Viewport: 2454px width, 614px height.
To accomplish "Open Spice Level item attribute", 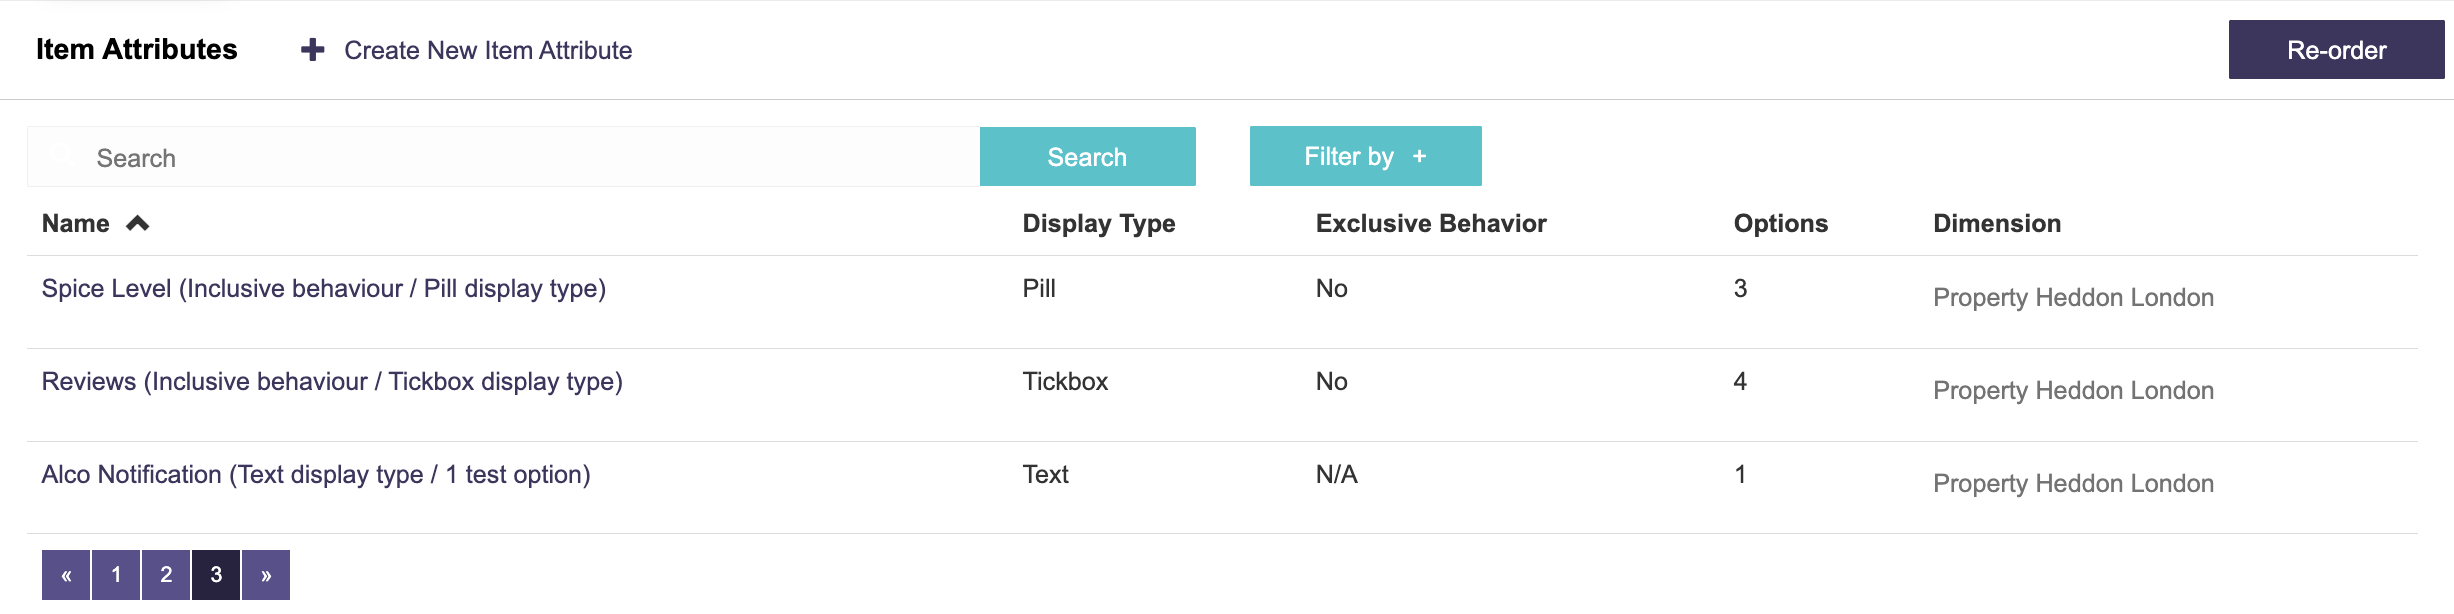I will 324,288.
